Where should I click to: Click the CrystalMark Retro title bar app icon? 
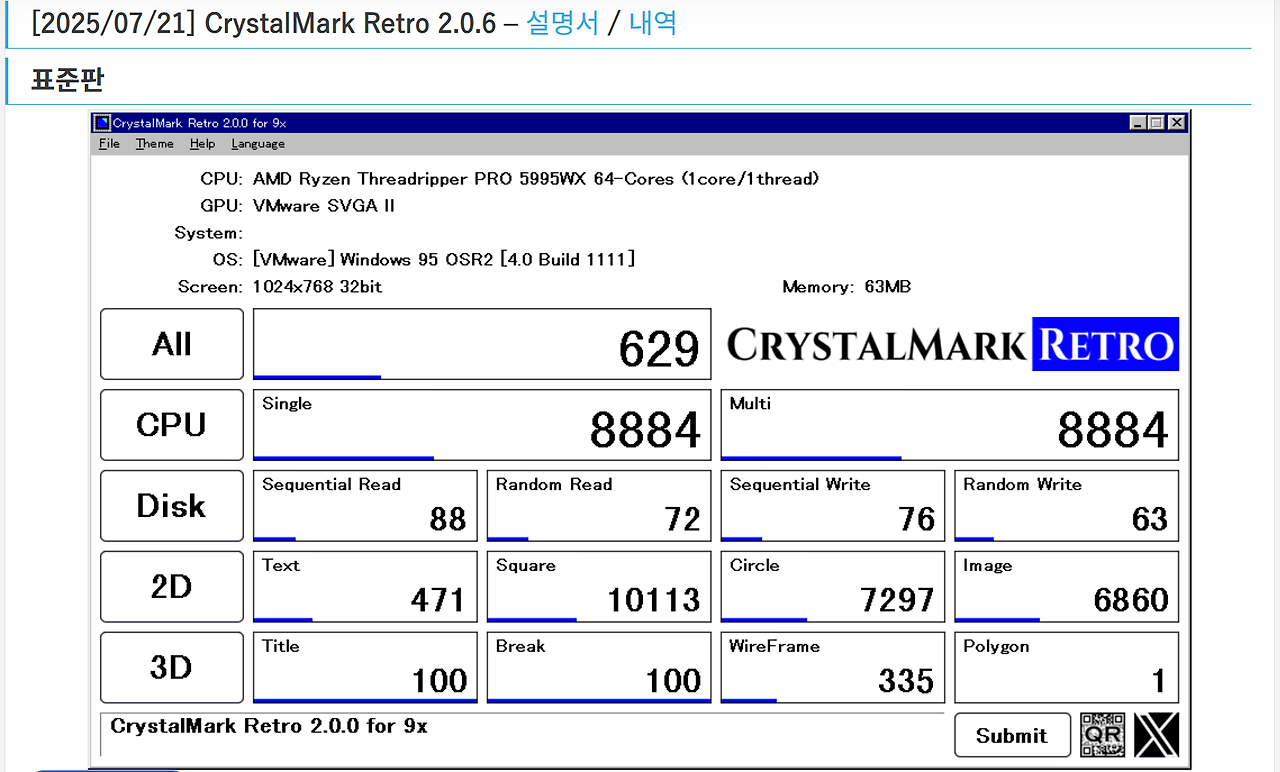click(x=102, y=123)
